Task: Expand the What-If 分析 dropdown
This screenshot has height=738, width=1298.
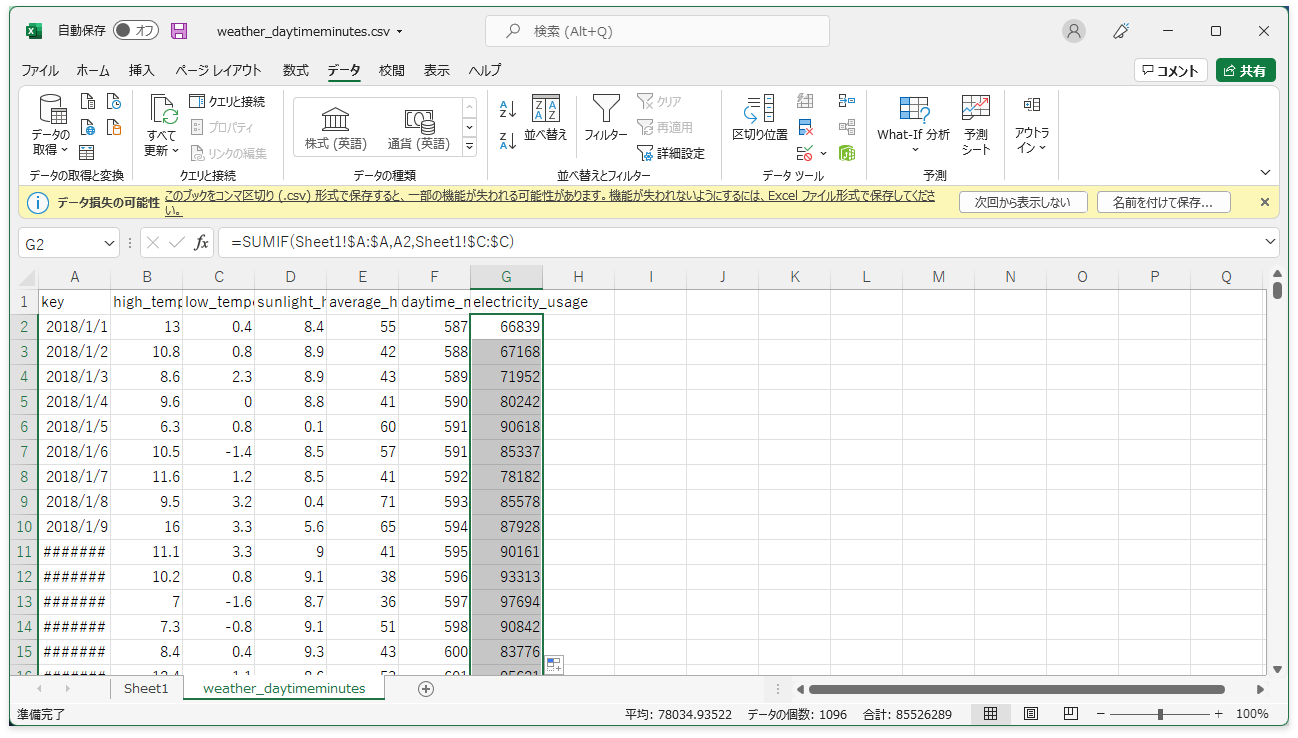Action: pyautogui.click(x=914, y=150)
